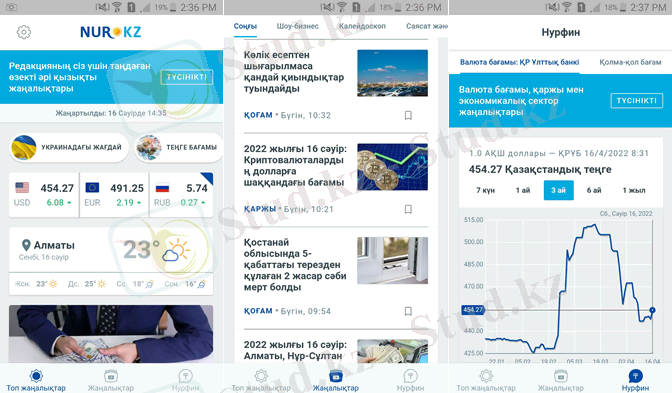
Task: Tap ТҮСІНІКТІ in the Нурфин banner
Action: [x=636, y=101]
